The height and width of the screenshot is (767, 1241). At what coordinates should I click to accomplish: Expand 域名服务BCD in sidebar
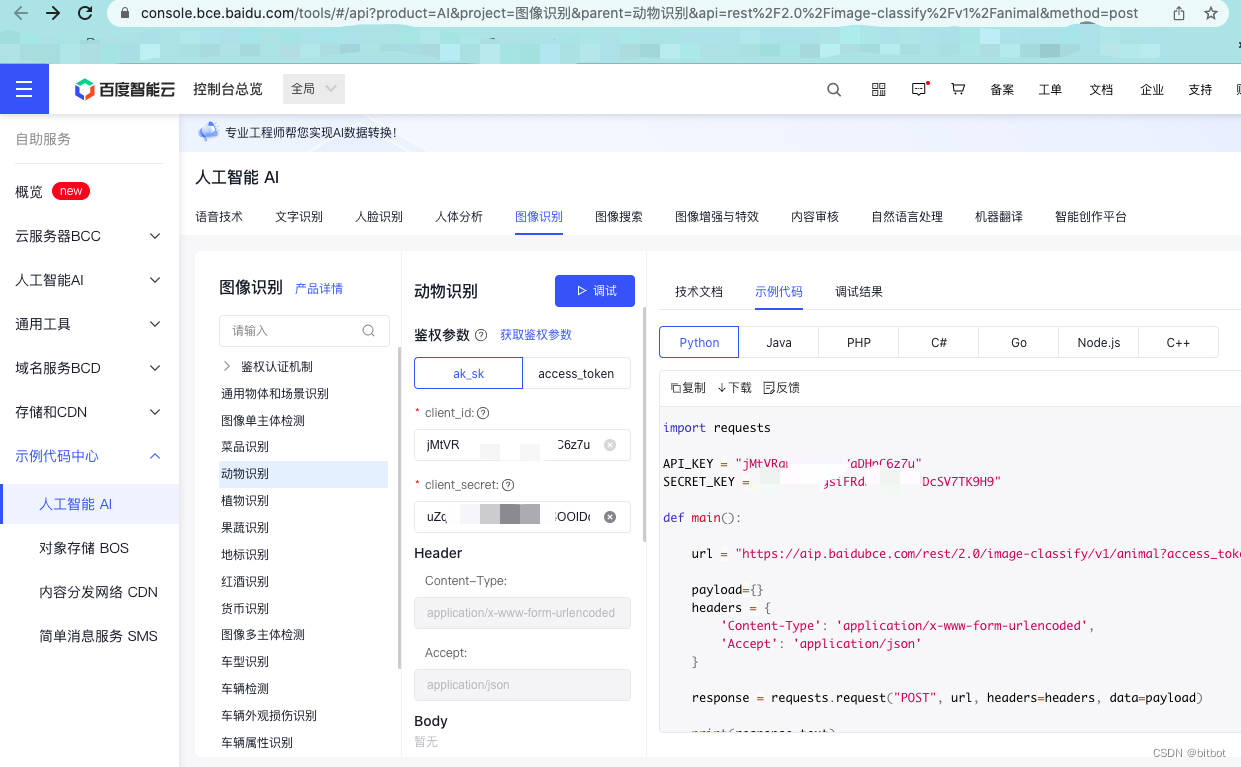point(88,368)
